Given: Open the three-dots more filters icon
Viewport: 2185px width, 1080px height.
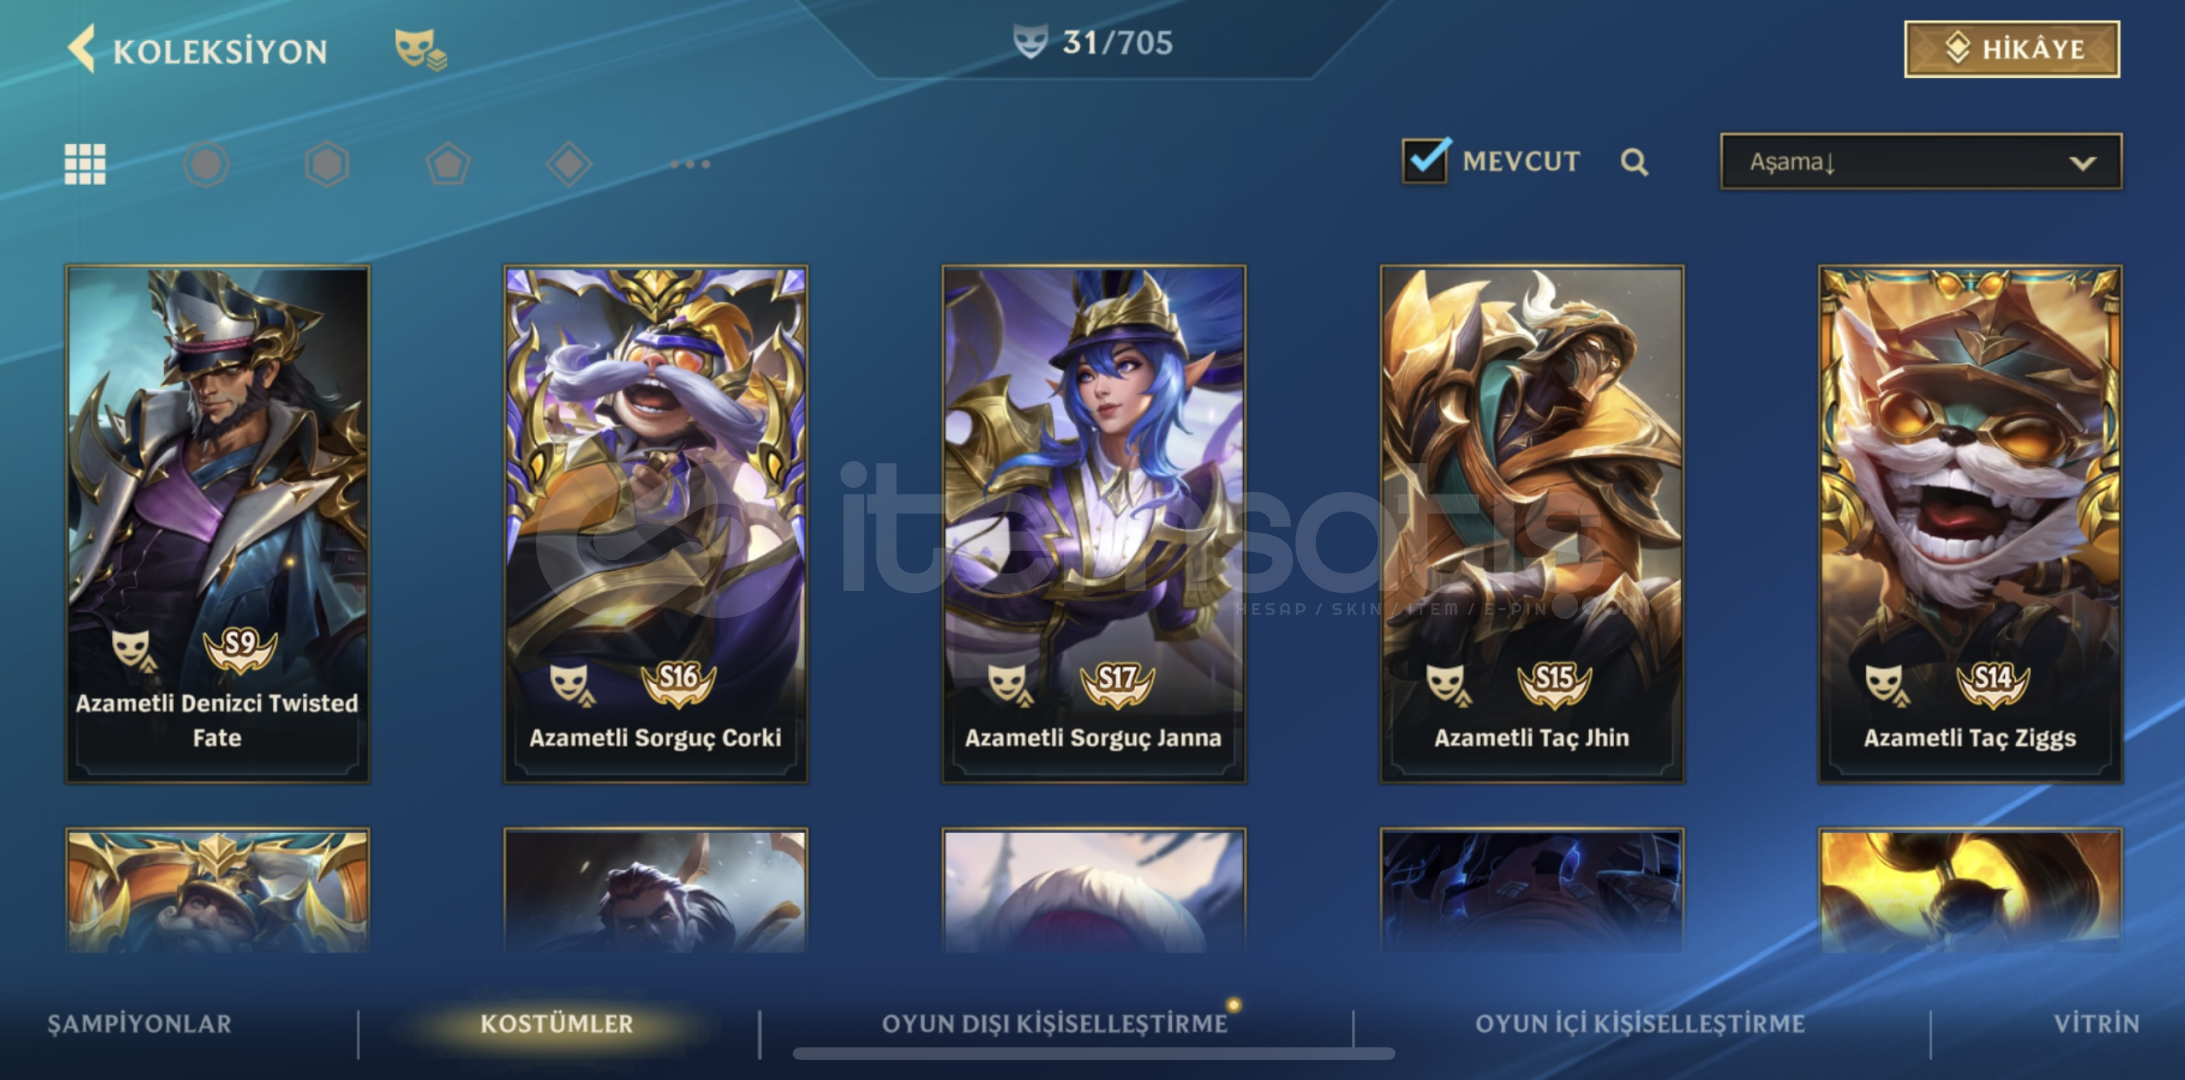Looking at the screenshot, I should coord(690,164).
